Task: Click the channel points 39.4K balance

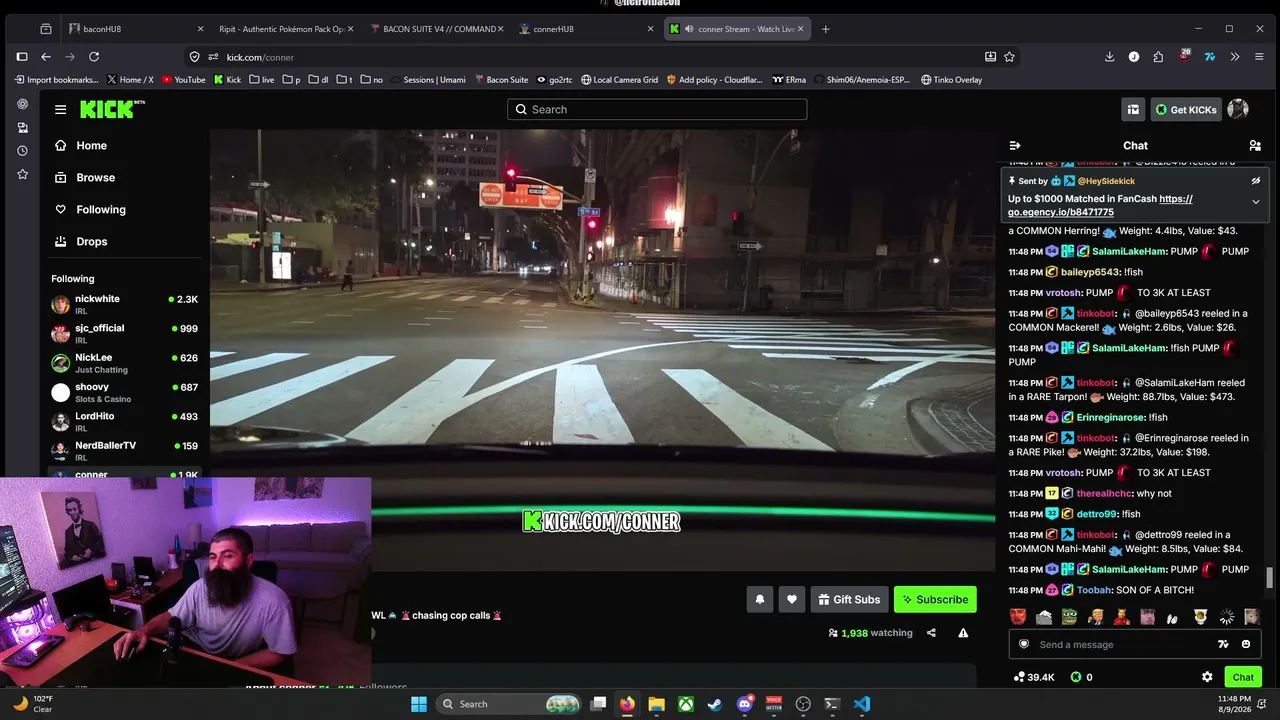Action: (1034, 677)
